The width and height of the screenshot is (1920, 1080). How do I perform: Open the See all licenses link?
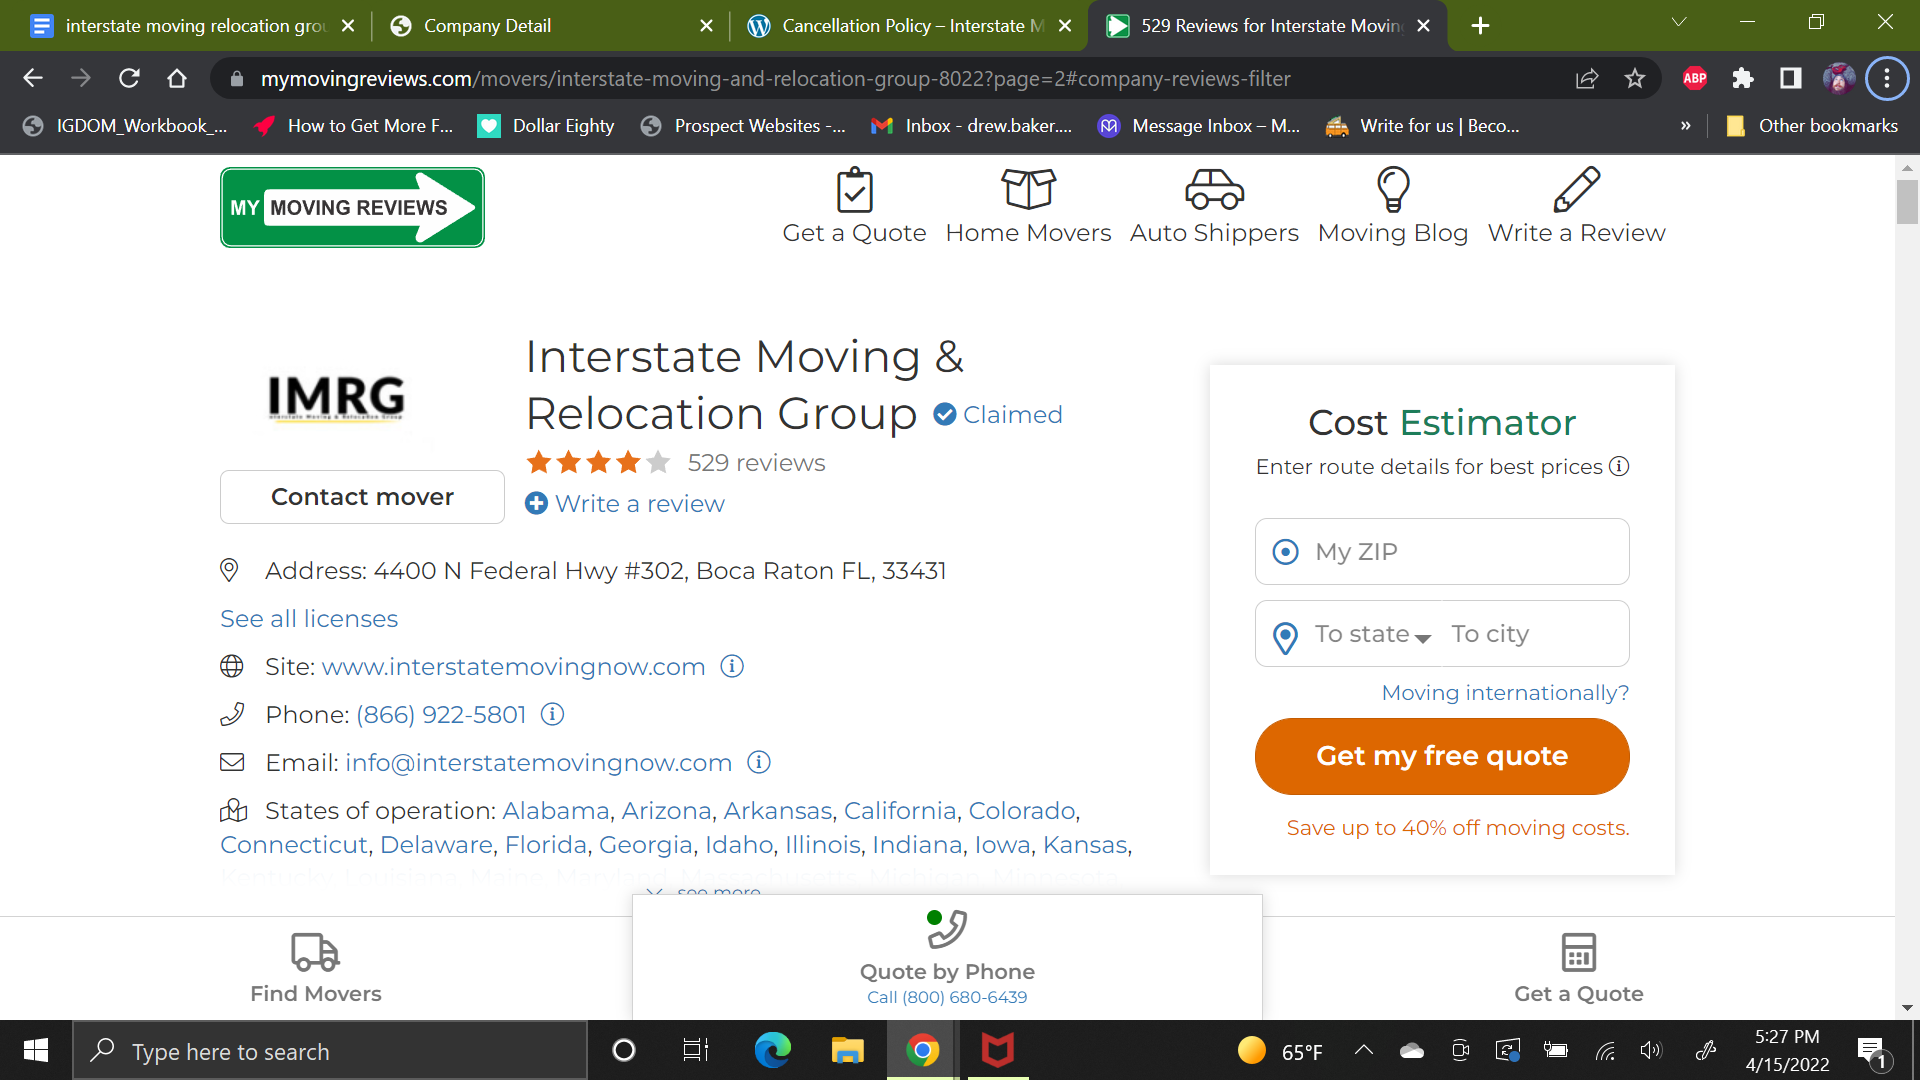309,619
